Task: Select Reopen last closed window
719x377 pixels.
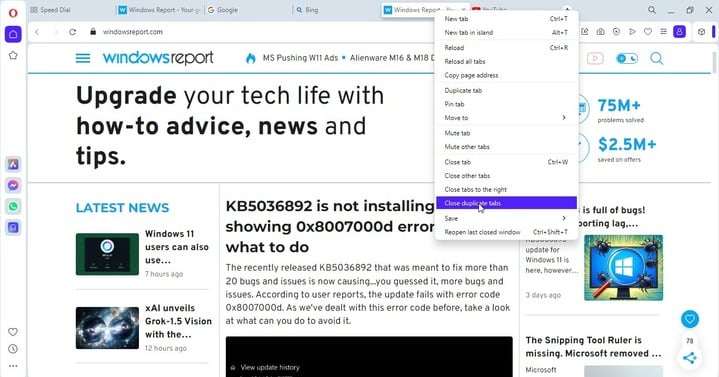Action: pyautogui.click(x=506, y=232)
